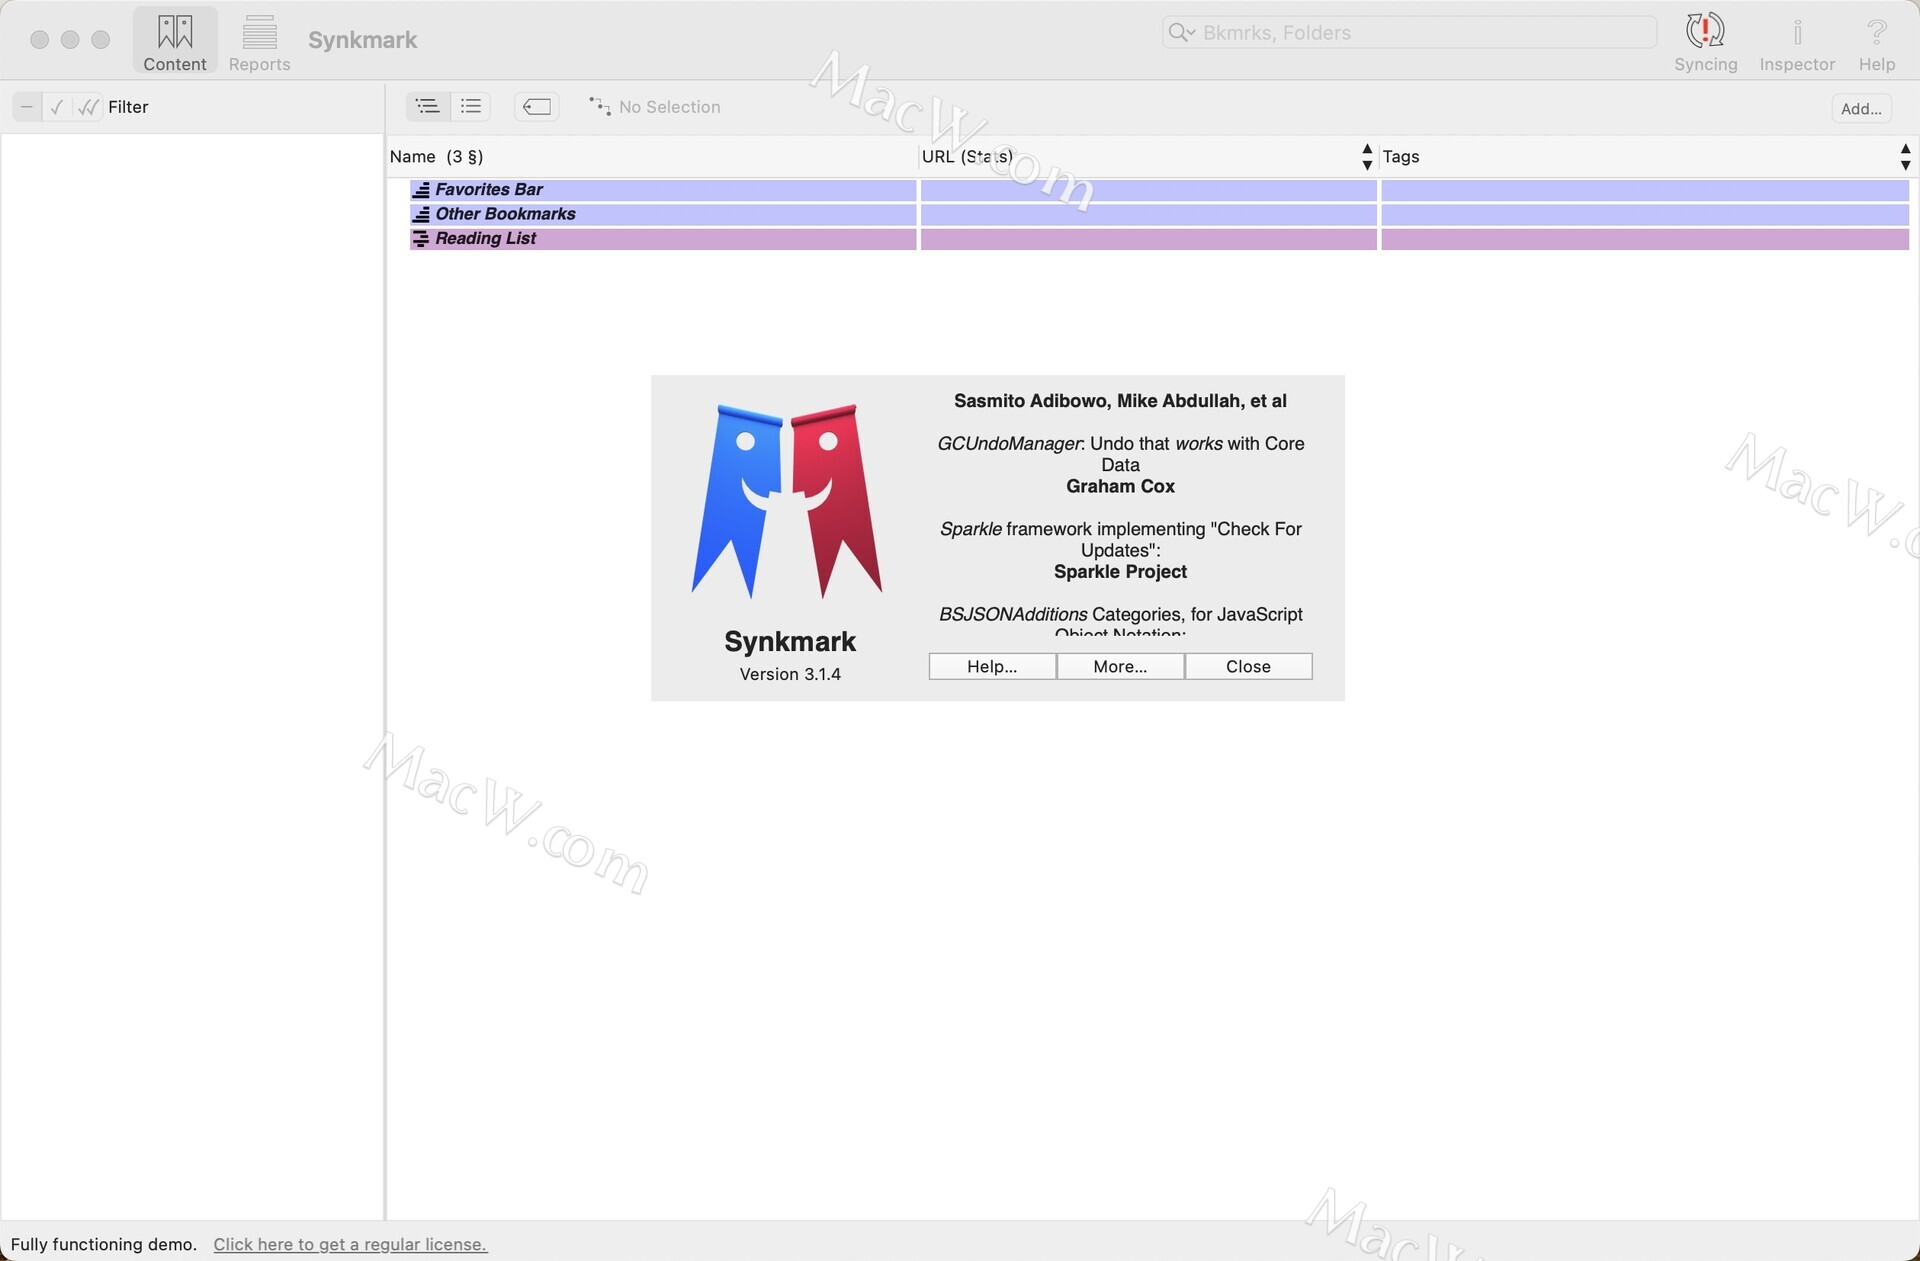Image resolution: width=1920 pixels, height=1261 pixels.
Task: Click the Synkmark window title
Action: tap(362, 40)
